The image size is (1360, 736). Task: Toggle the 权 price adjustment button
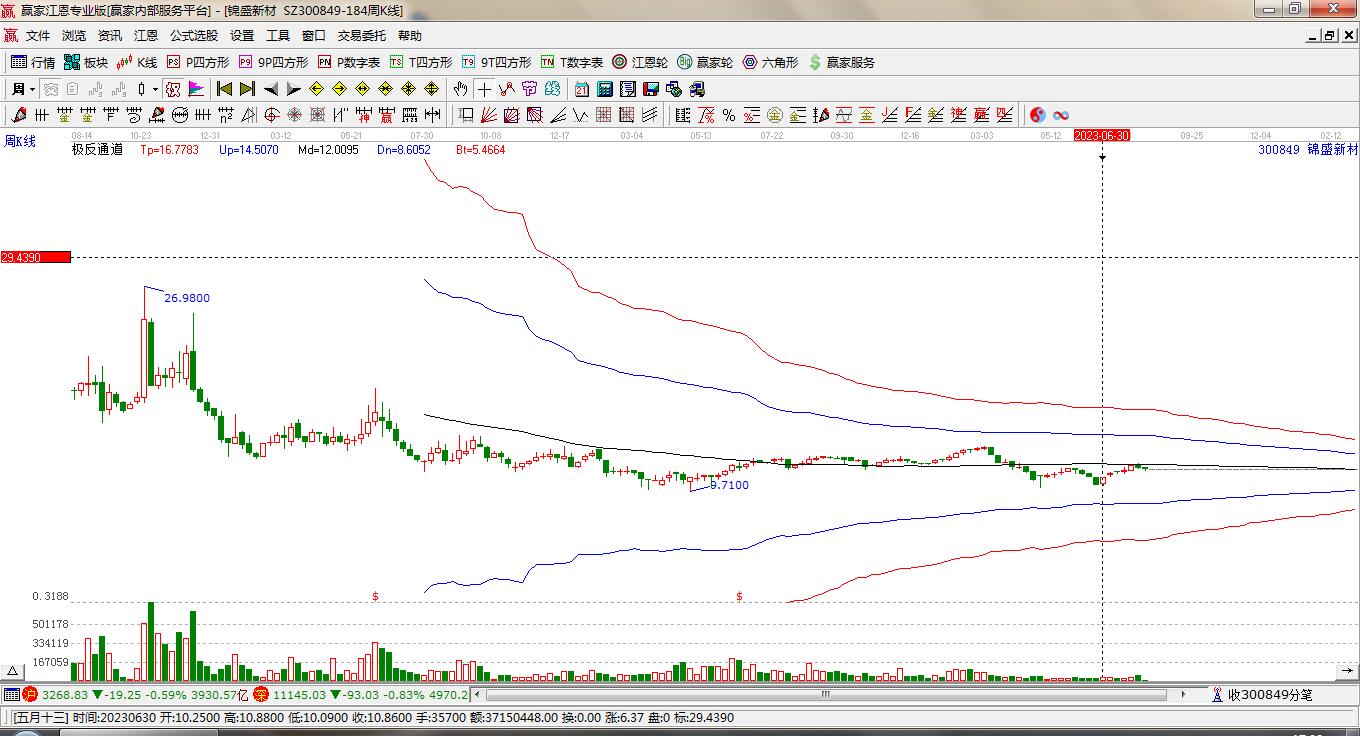pyautogui.click(x=173, y=89)
